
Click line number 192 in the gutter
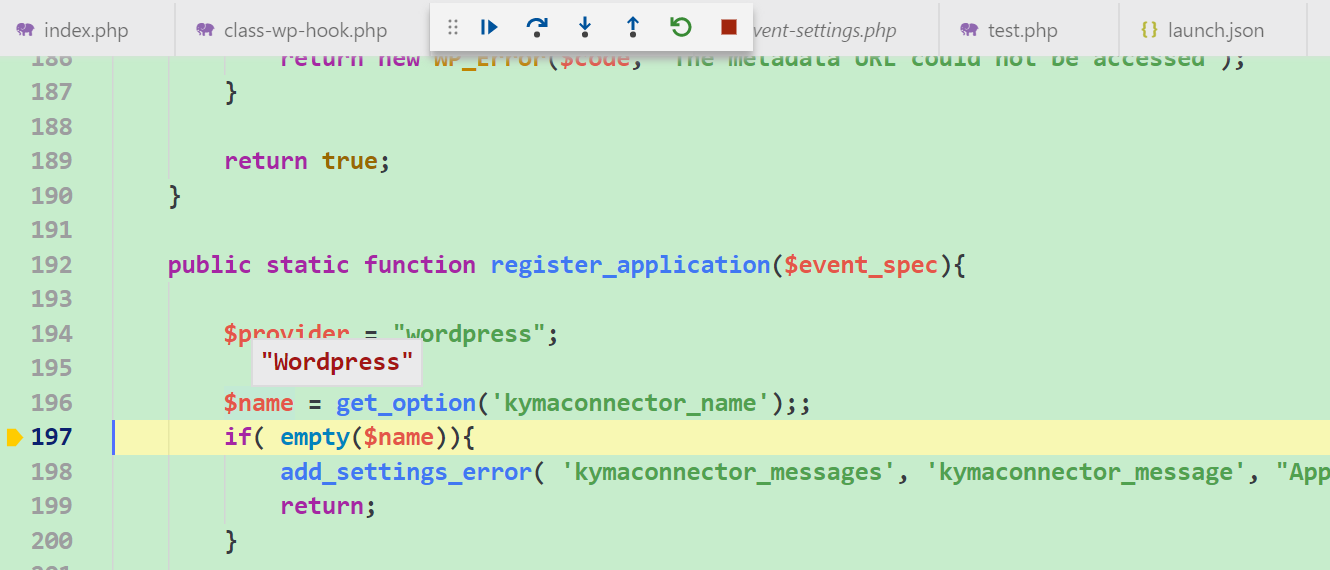pos(52,265)
